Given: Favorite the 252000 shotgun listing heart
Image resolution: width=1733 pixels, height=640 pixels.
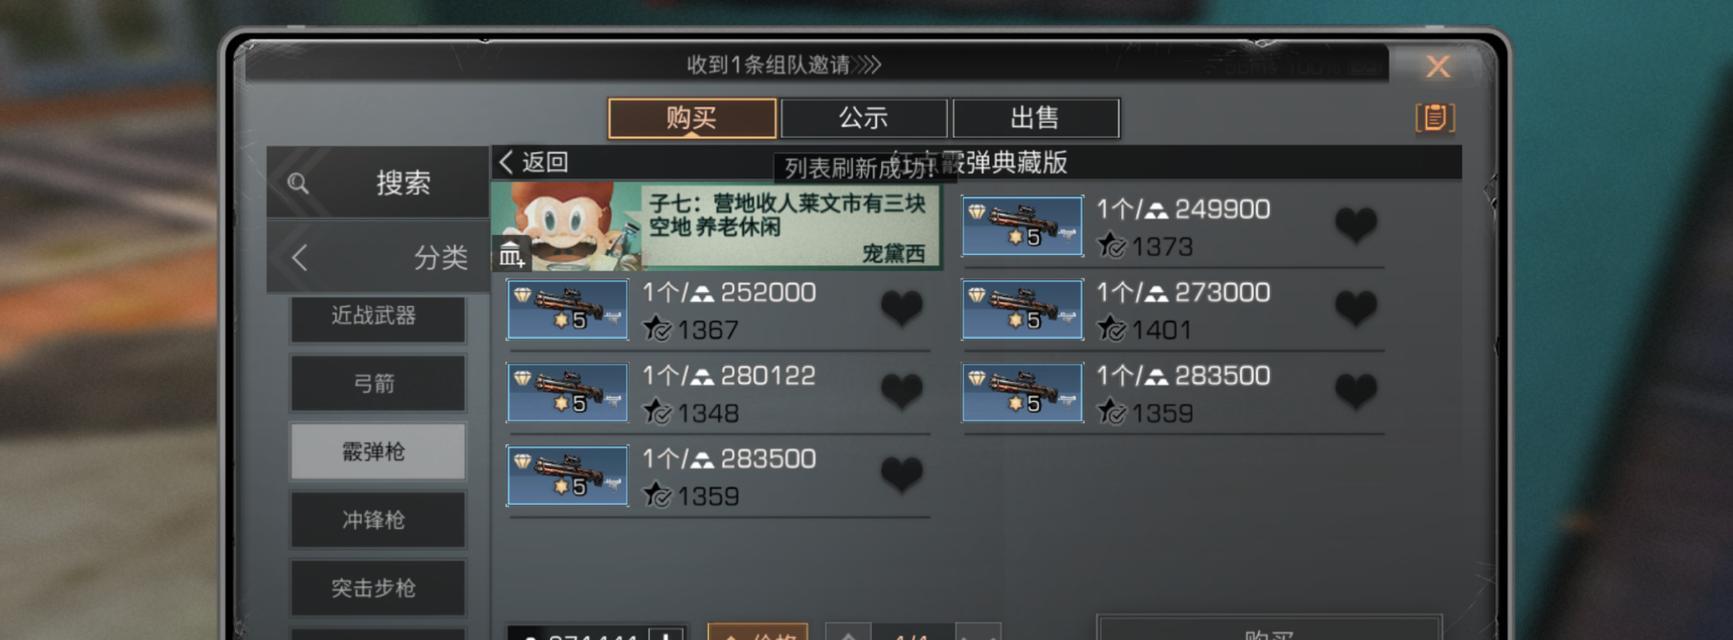Looking at the screenshot, I should (901, 308).
